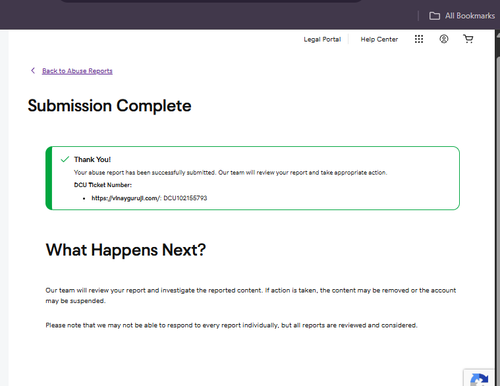Click the 'Our team will review your report and investigate' paragraph

point(251,296)
